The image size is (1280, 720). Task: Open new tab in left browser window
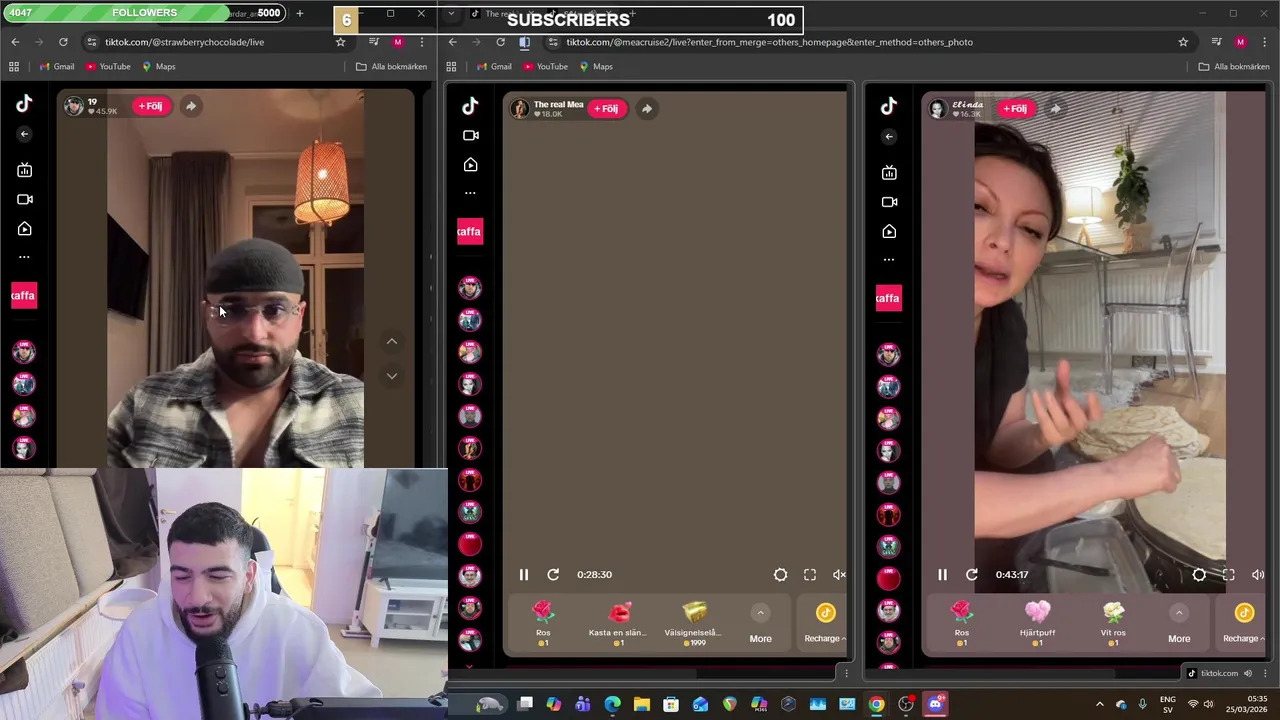click(299, 13)
